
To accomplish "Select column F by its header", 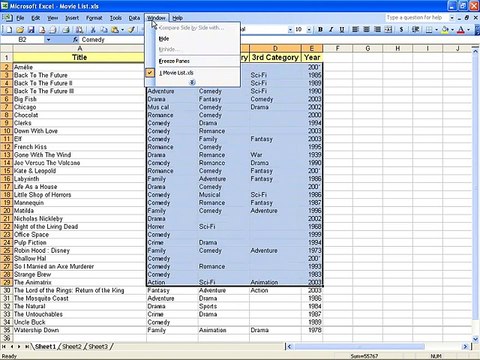I will click(x=338, y=49).
